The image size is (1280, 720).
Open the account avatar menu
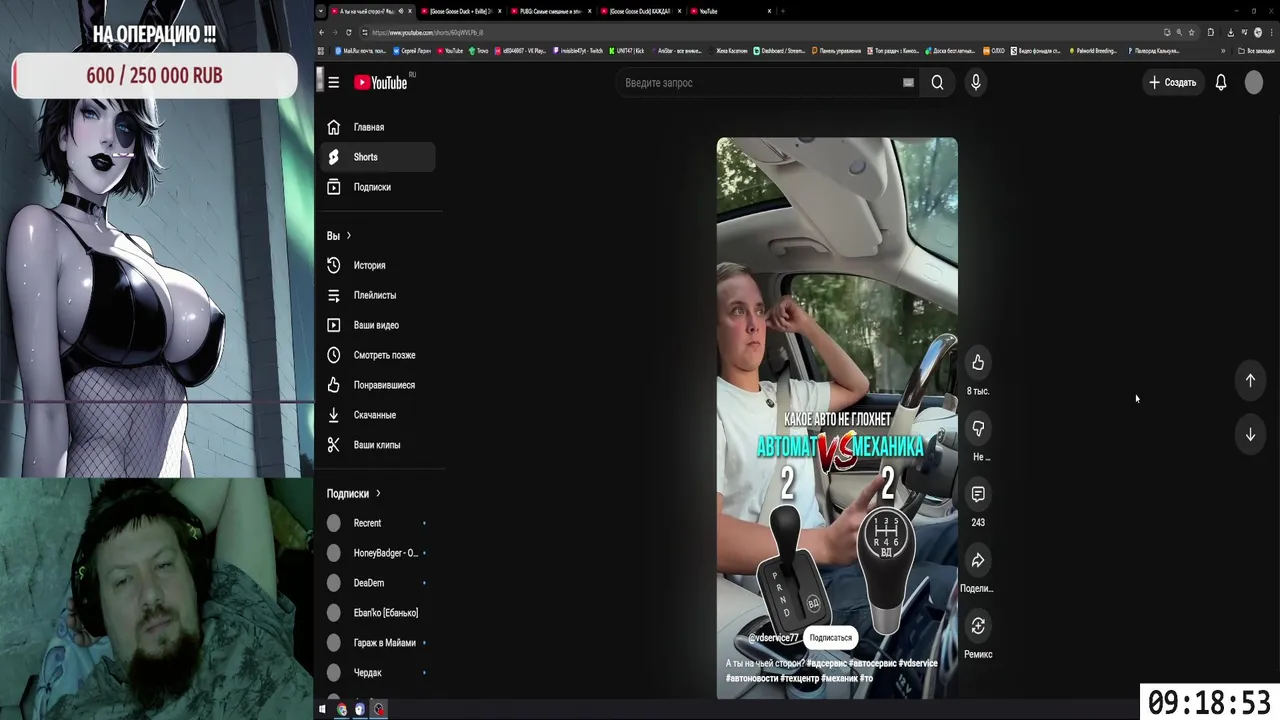[1254, 83]
